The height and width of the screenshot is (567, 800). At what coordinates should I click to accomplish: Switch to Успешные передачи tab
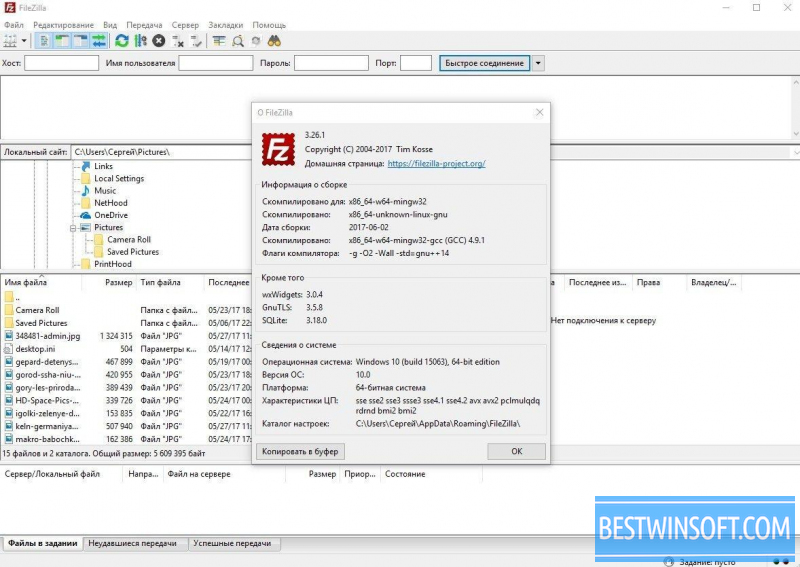tap(232, 543)
